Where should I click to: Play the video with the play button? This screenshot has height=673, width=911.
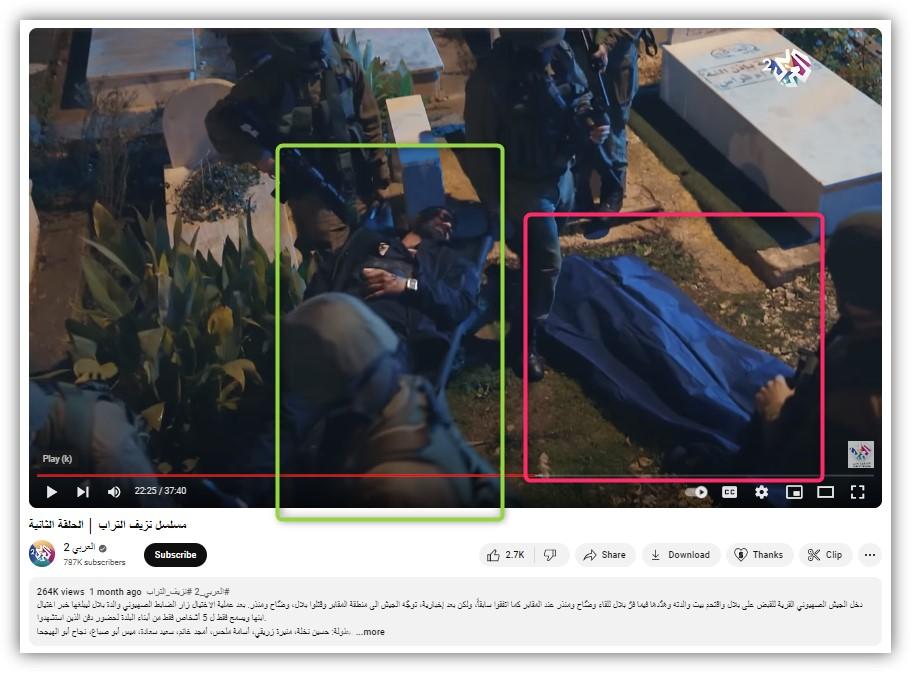point(52,492)
